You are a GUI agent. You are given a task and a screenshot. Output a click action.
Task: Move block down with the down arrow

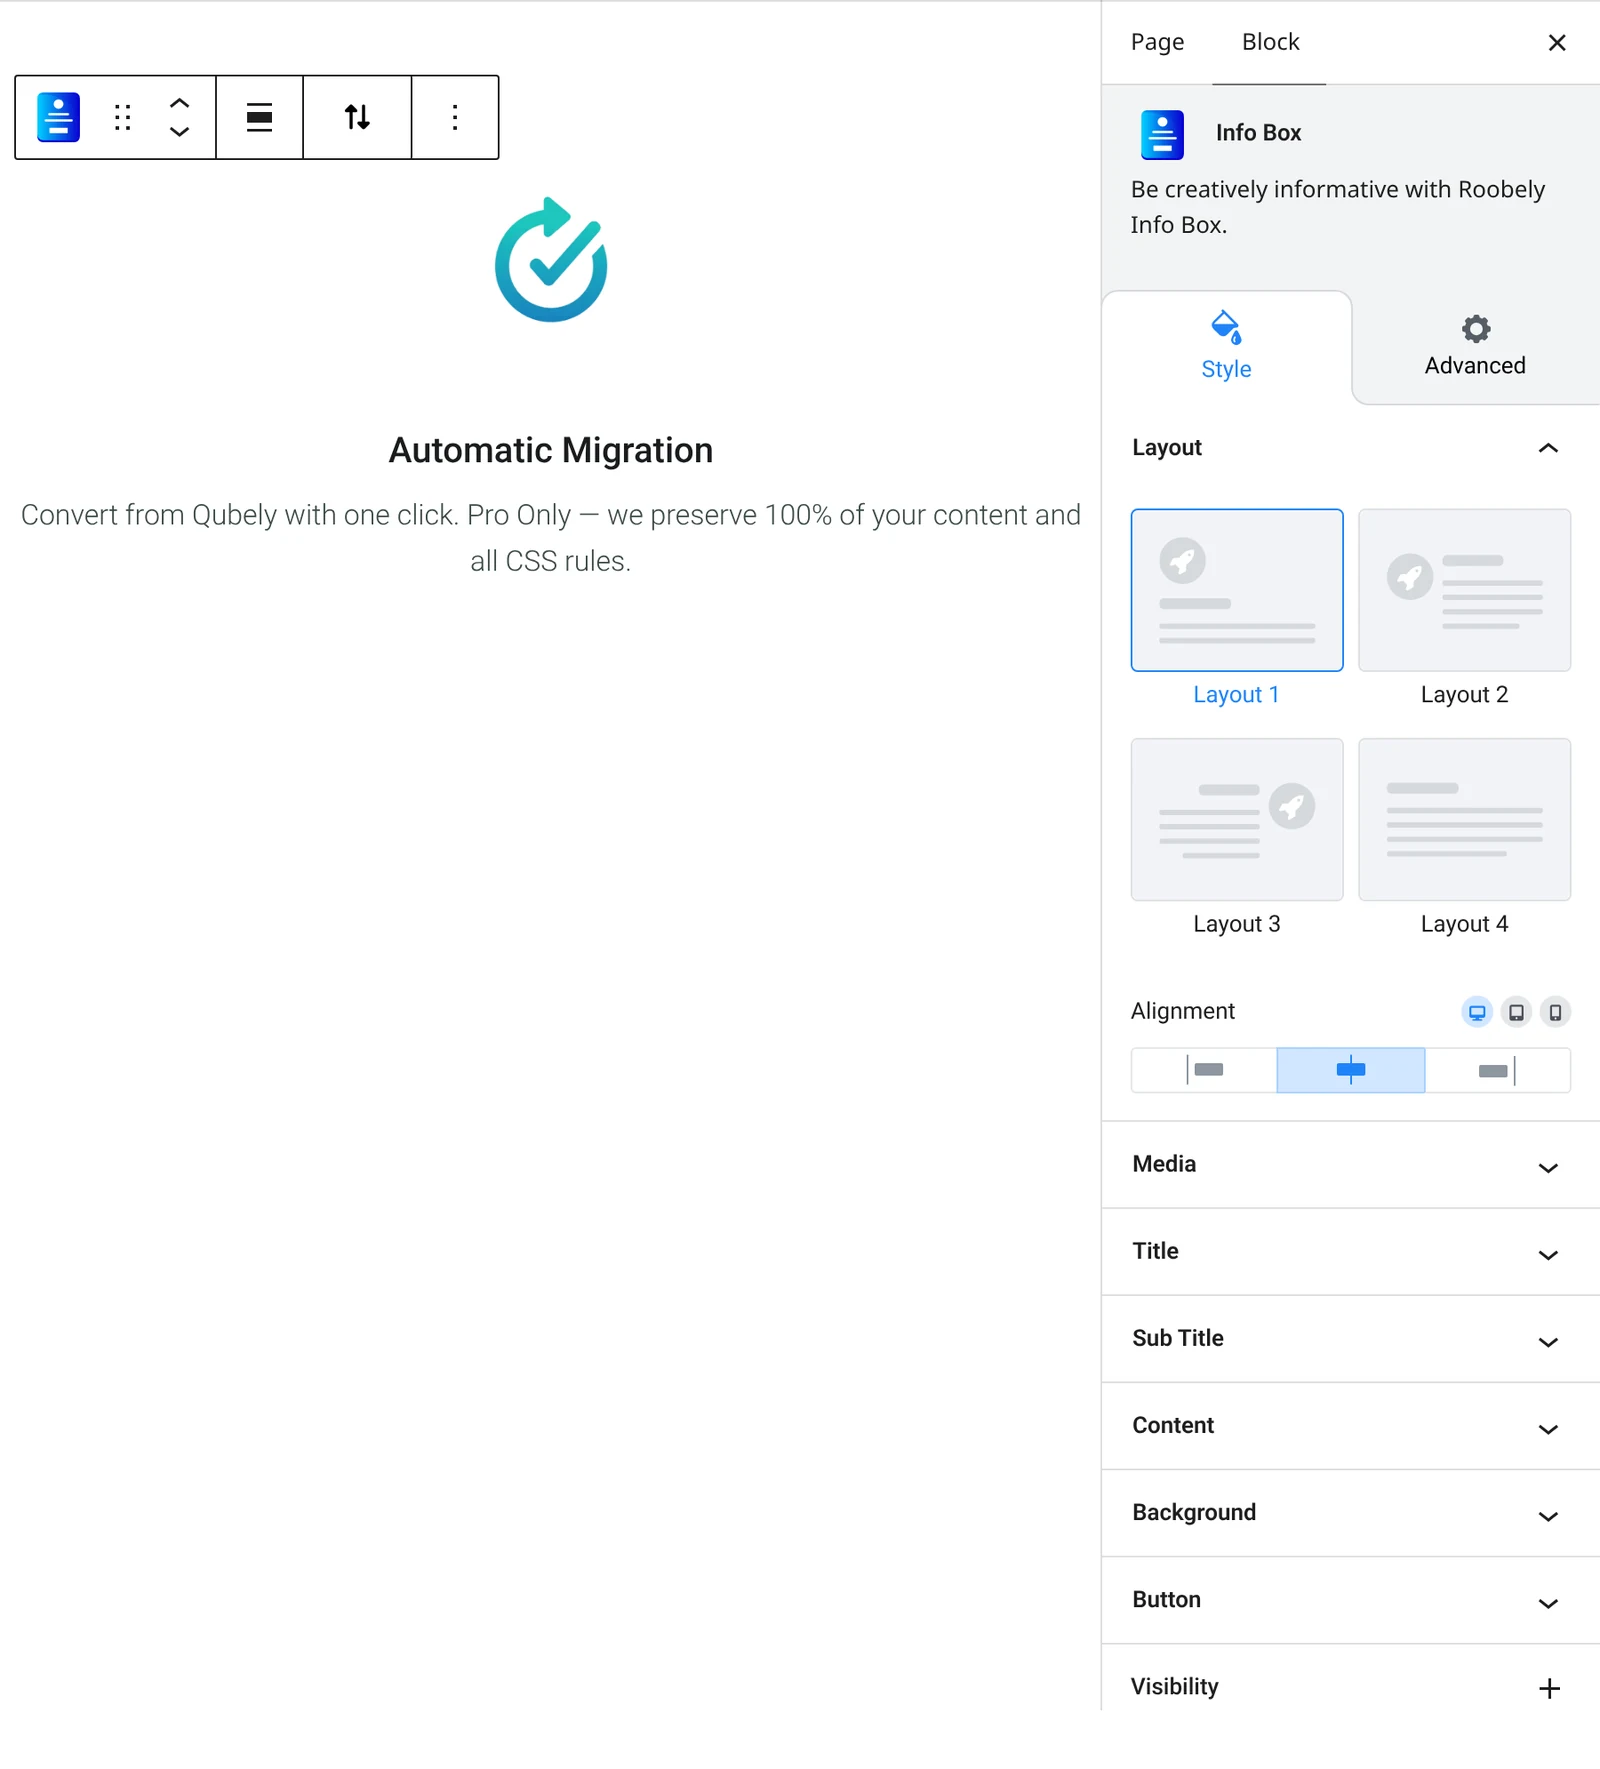(x=179, y=131)
